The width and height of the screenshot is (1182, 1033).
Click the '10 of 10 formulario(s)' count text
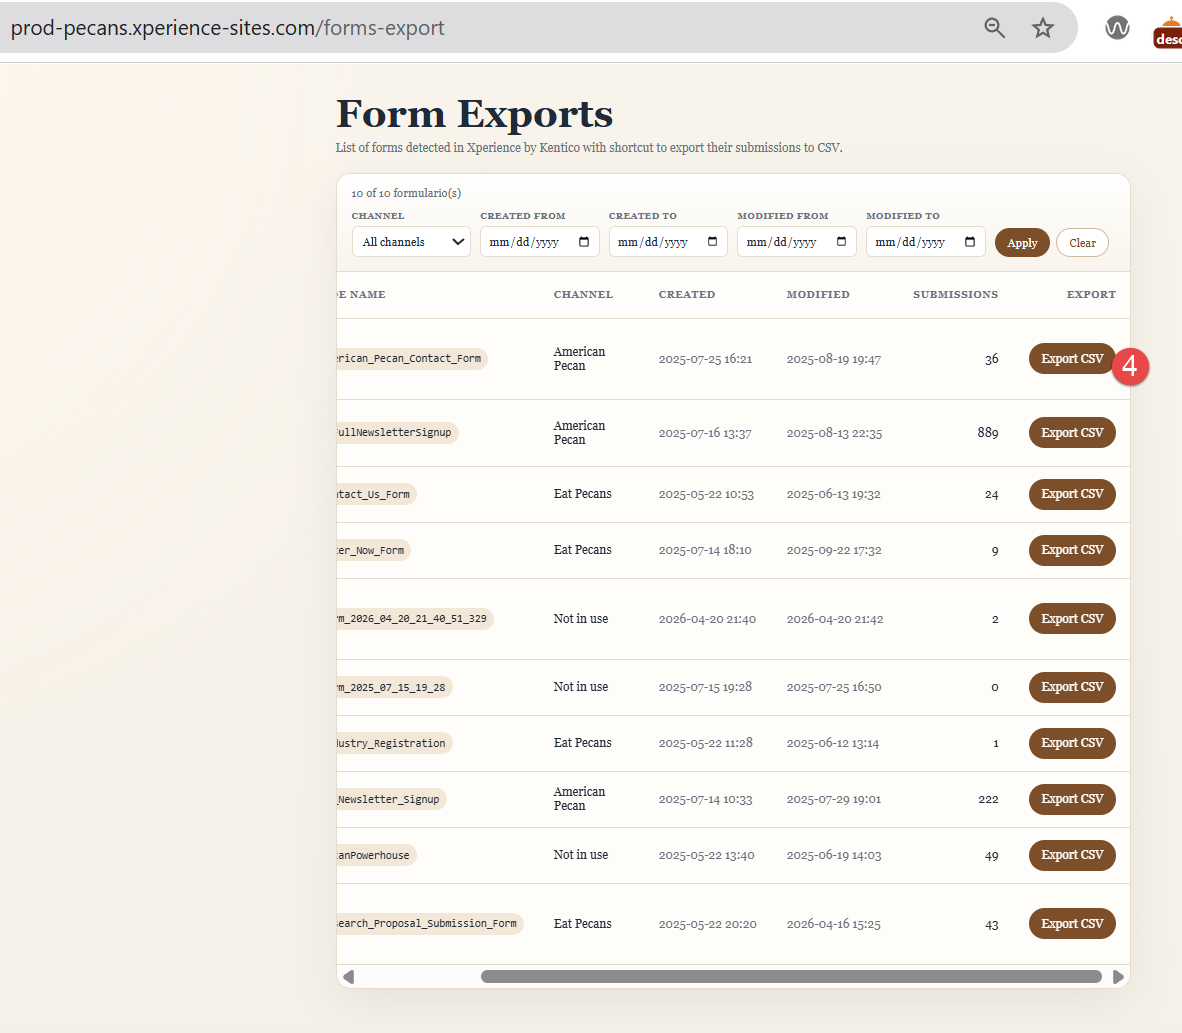coord(406,193)
